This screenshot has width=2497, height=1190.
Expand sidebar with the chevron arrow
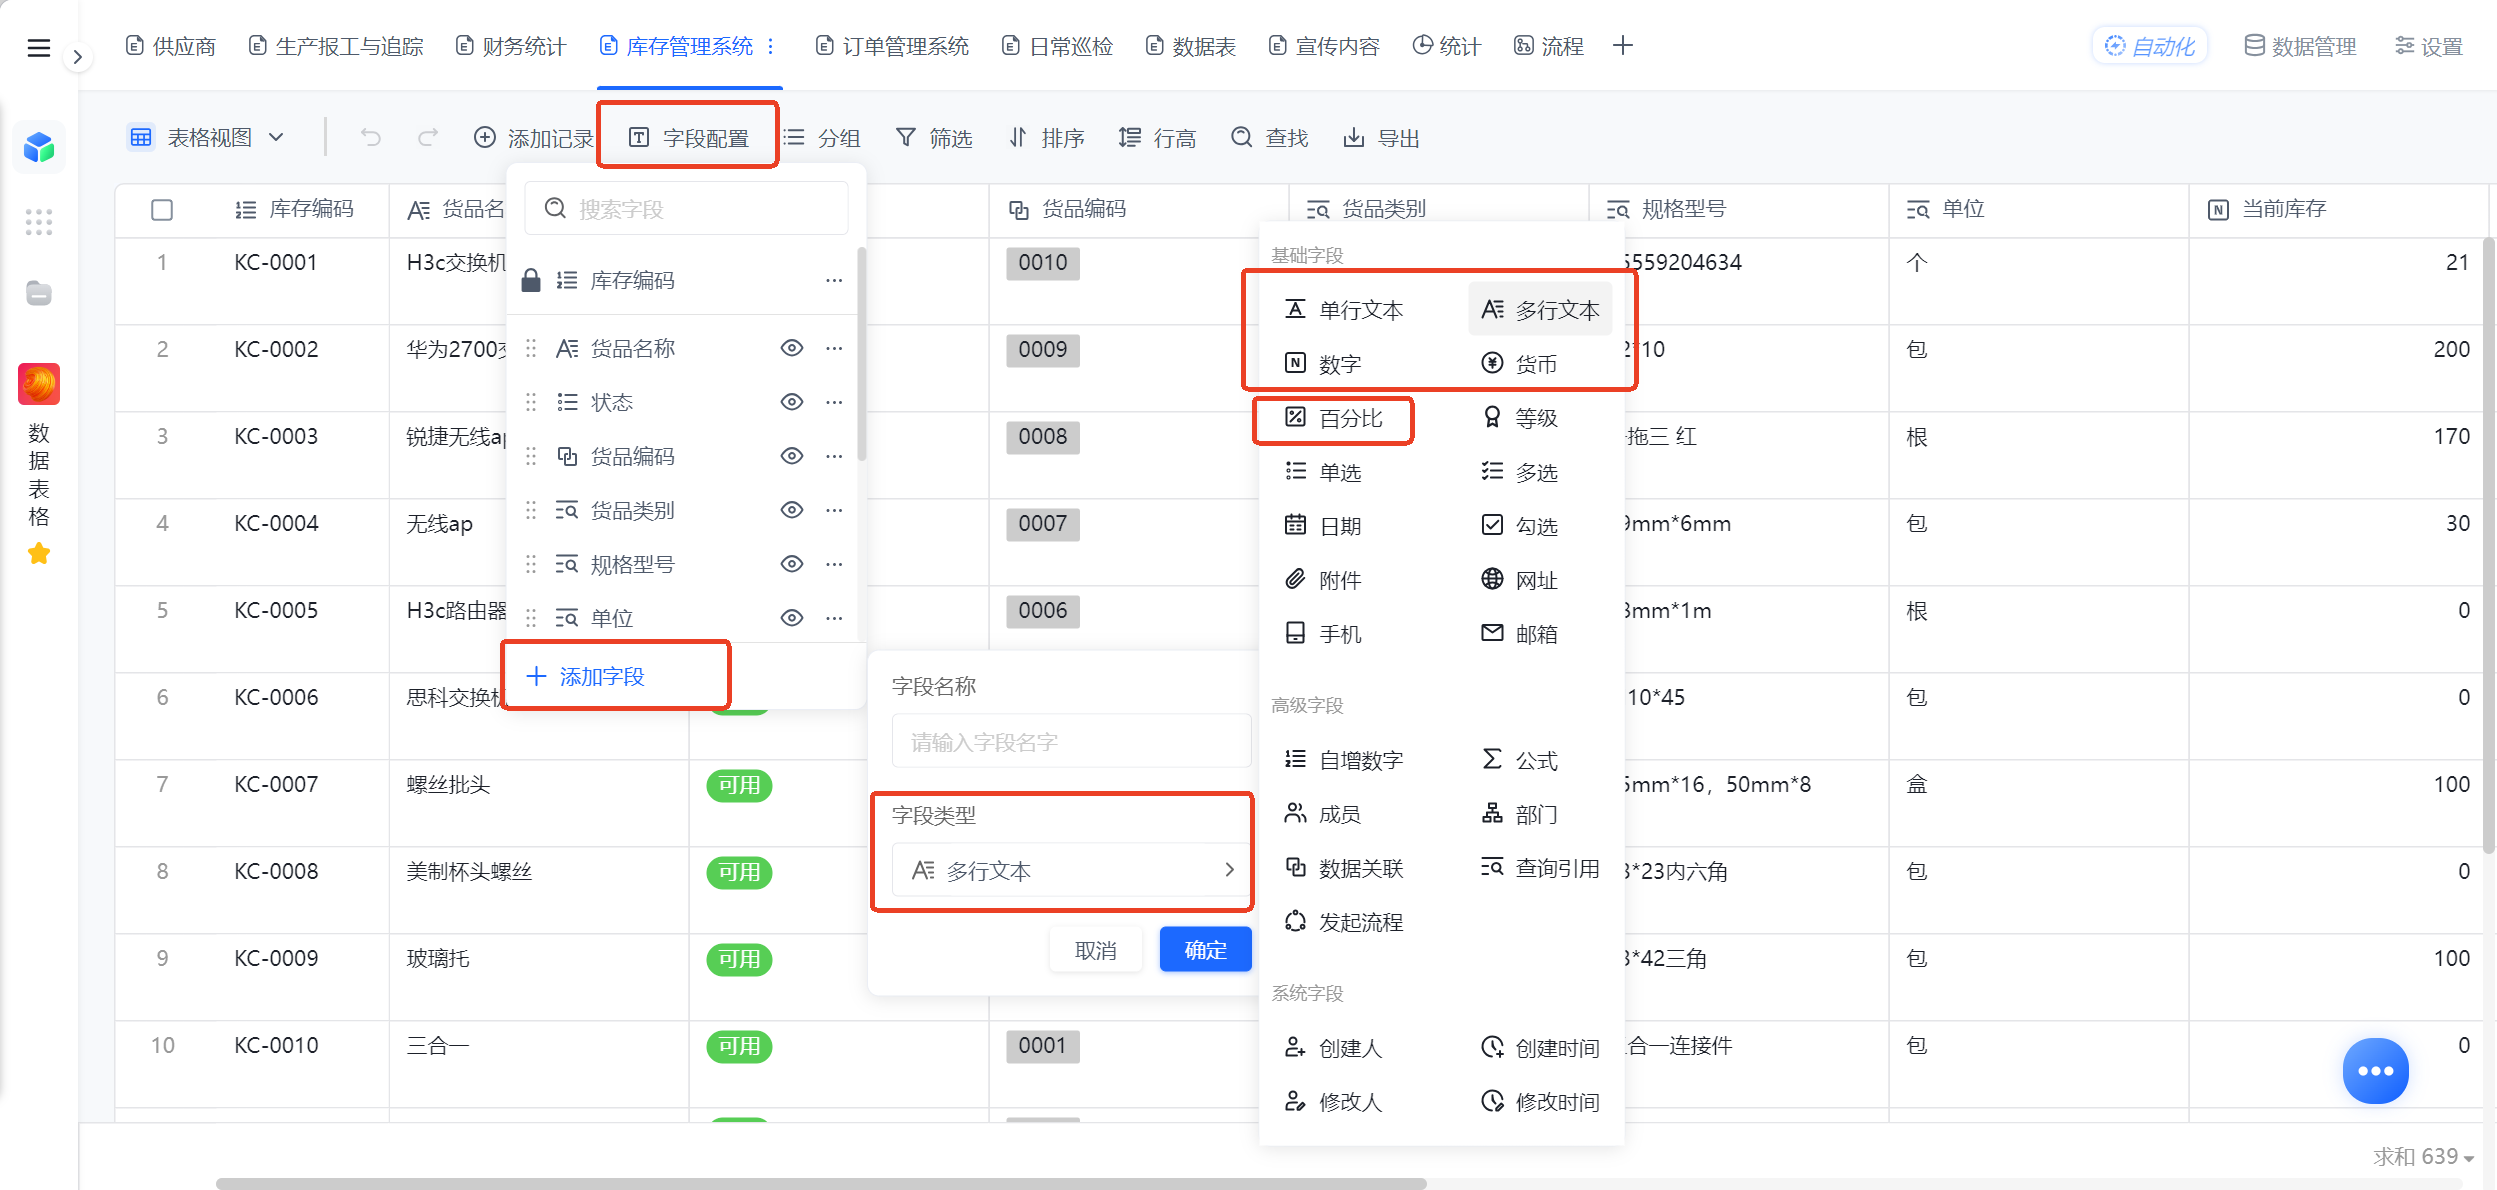pos(77,57)
